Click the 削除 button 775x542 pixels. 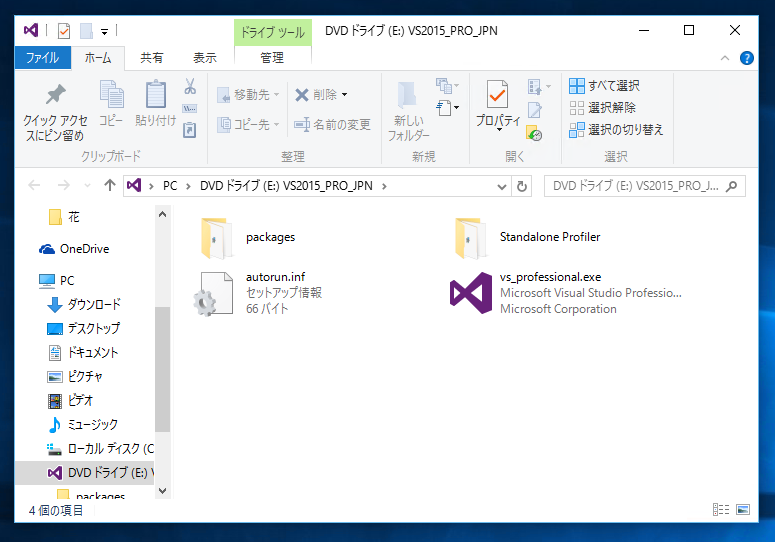[x=316, y=94]
